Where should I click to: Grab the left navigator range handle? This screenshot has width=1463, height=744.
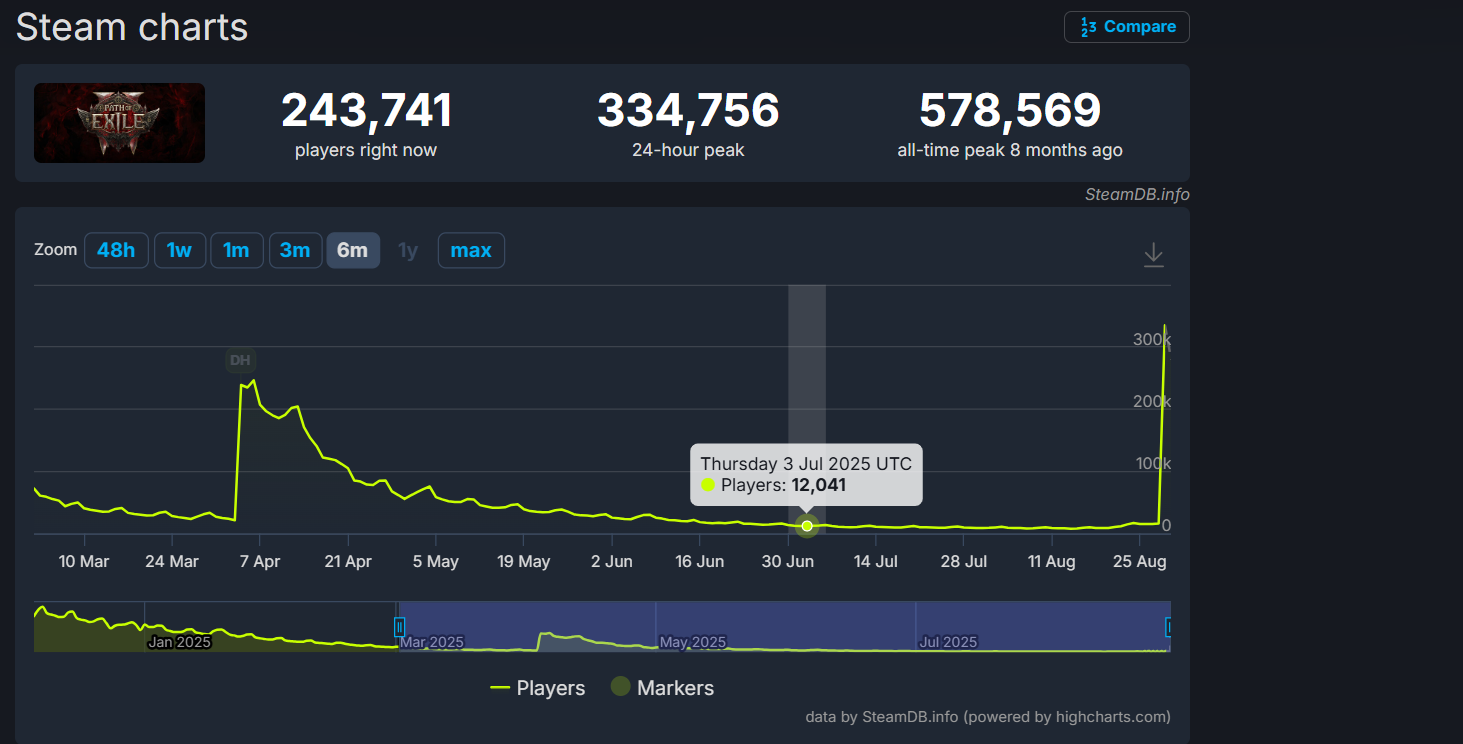(x=399, y=627)
